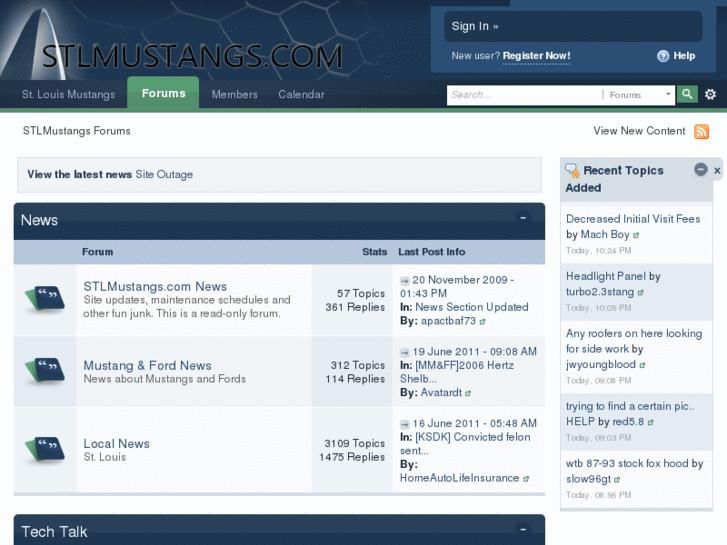Image resolution: width=727 pixels, height=545 pixels.
Task: Click the Help link text
Action: click(x=684, y=56)
